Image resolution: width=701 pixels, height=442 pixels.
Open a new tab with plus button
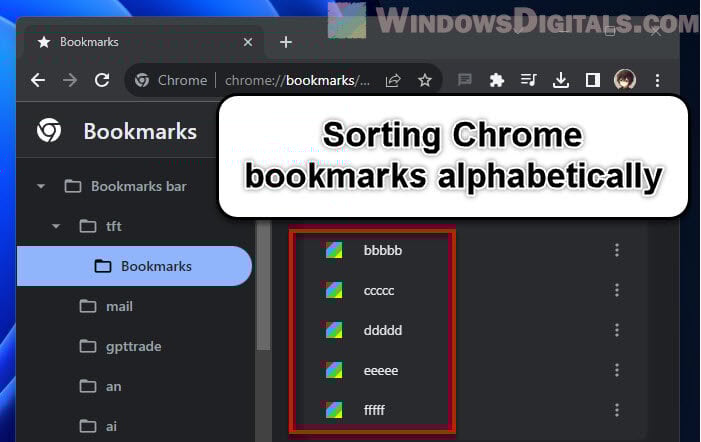pos(286,42)
